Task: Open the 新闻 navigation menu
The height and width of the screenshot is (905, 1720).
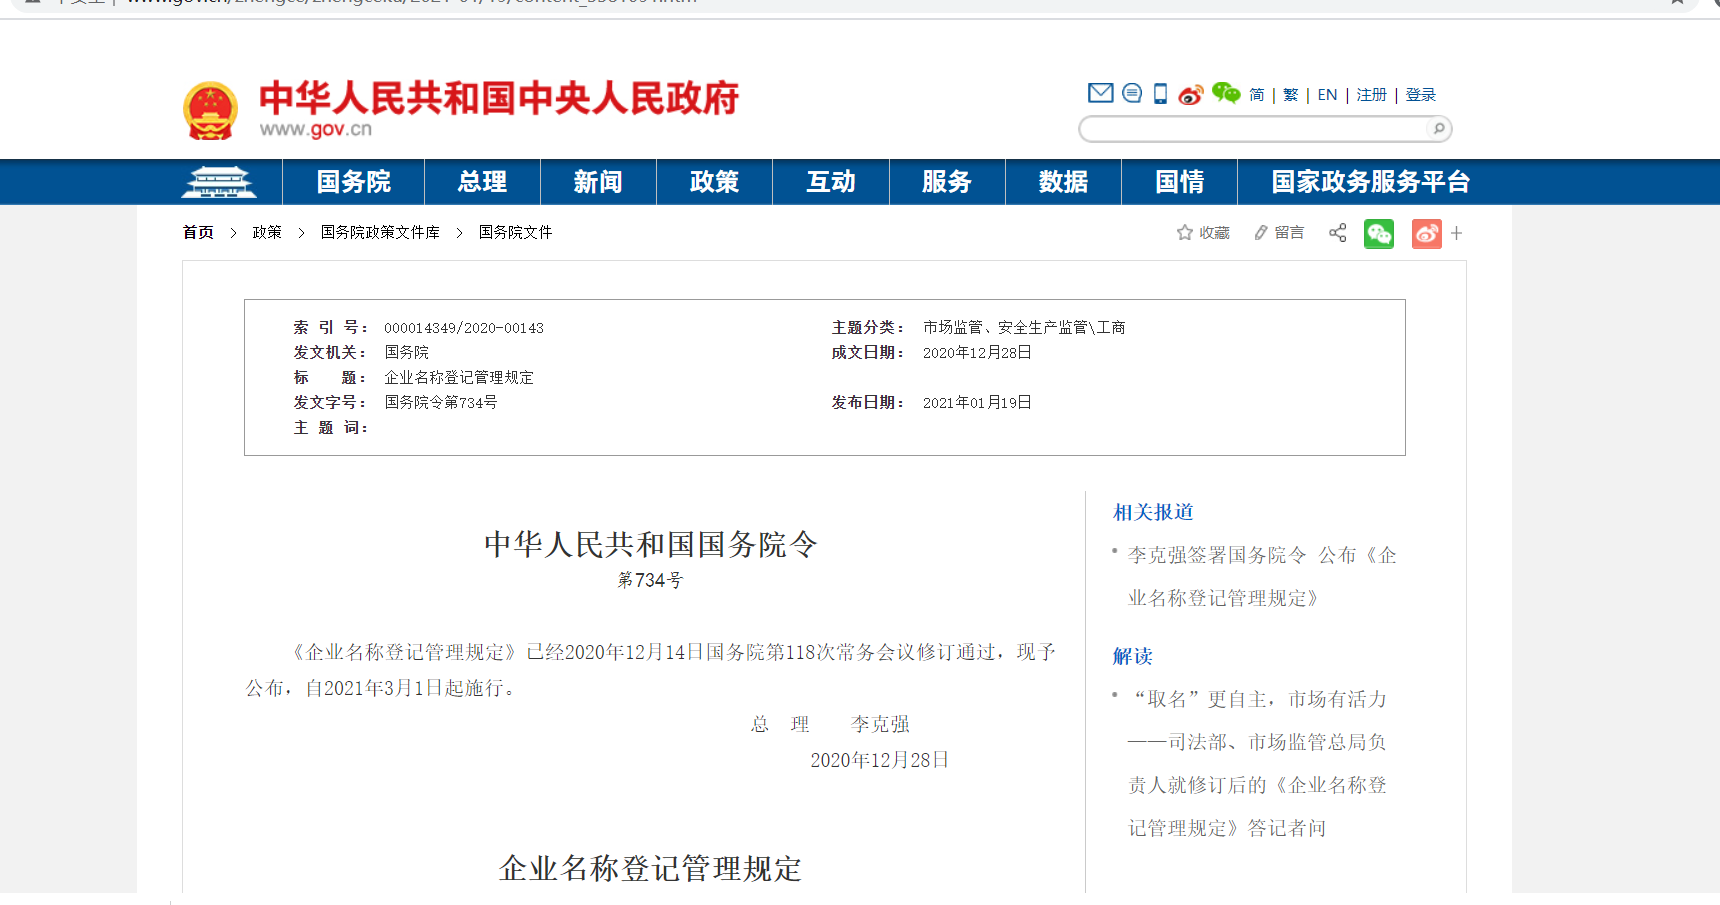Action: (598, 182)
